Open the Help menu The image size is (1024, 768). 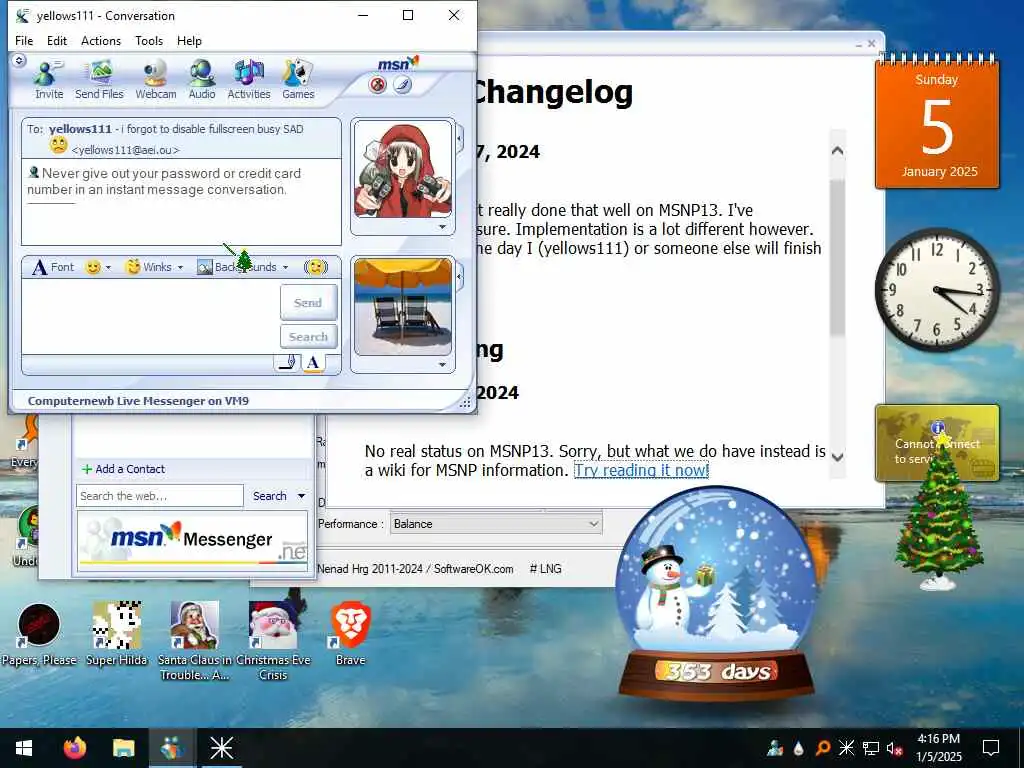tap(189, 40)
